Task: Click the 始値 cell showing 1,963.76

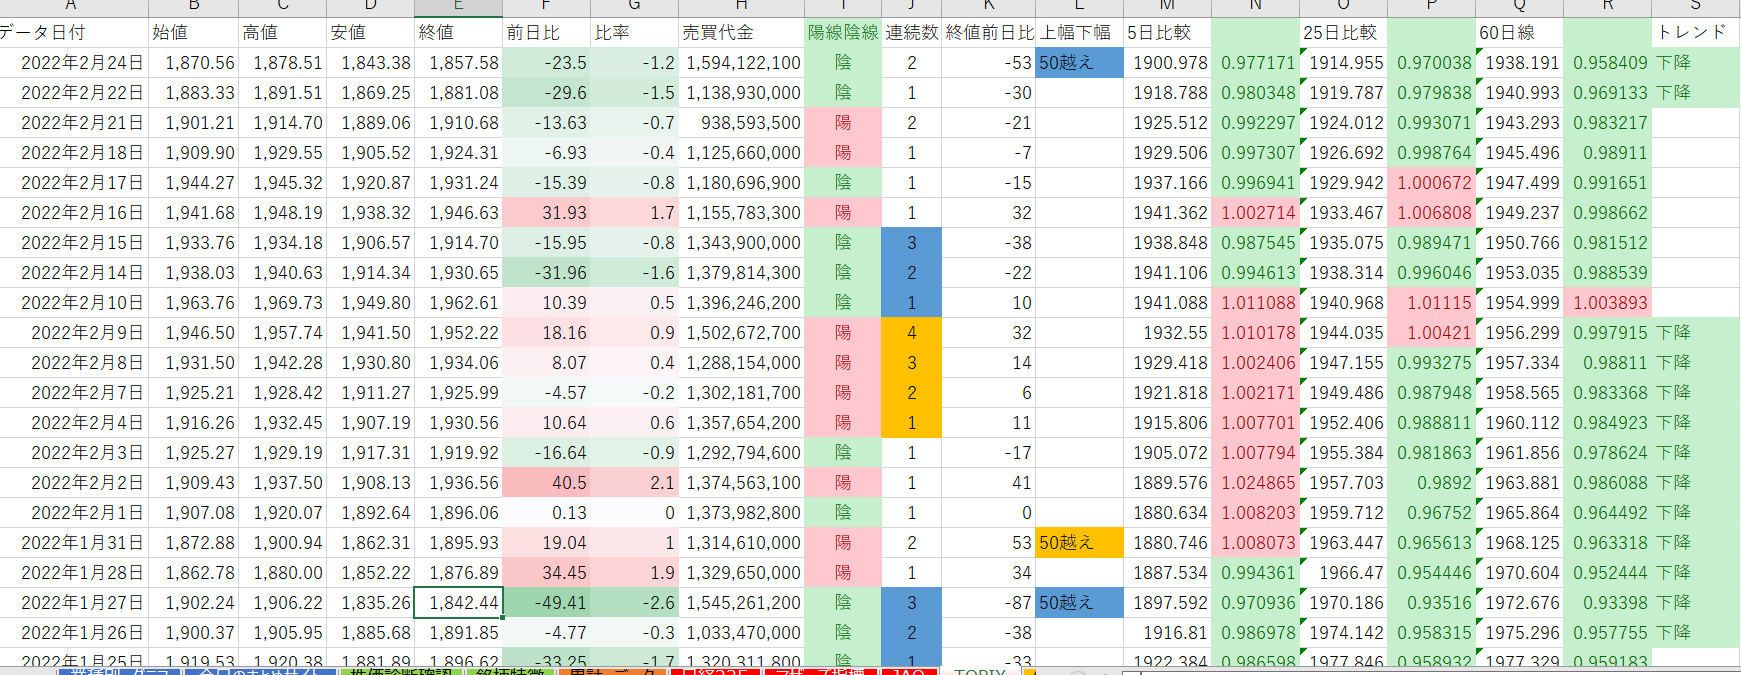Action: coord(194,303)
